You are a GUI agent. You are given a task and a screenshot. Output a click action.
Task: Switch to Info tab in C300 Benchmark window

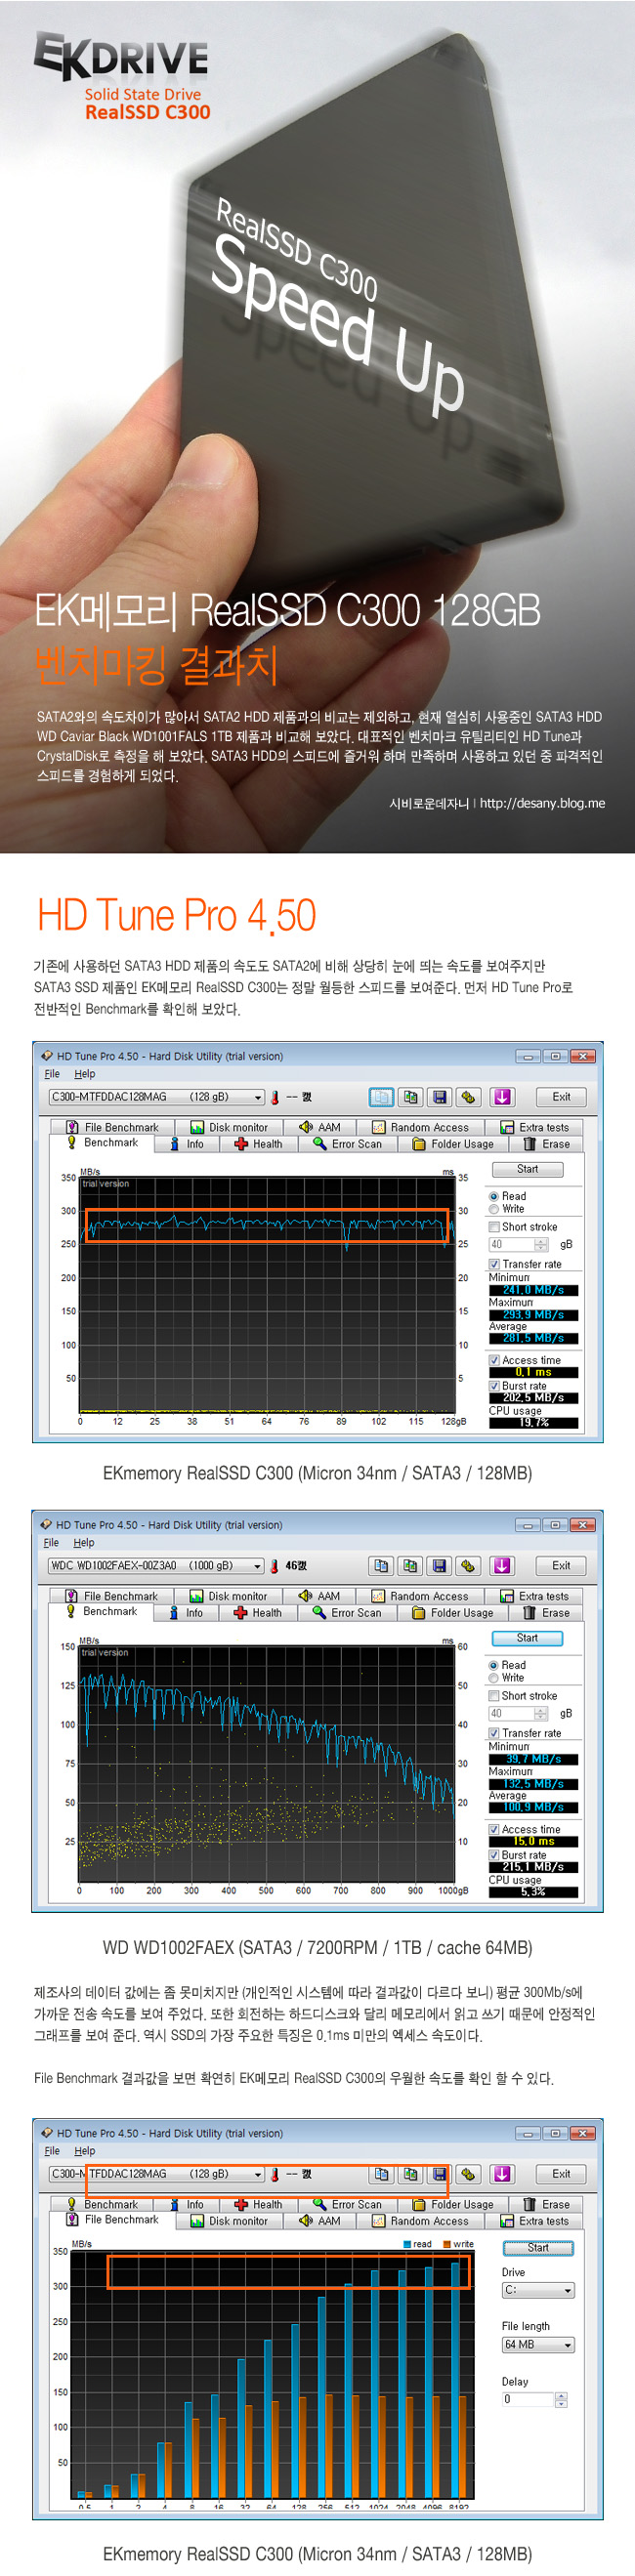(187, 1144)
